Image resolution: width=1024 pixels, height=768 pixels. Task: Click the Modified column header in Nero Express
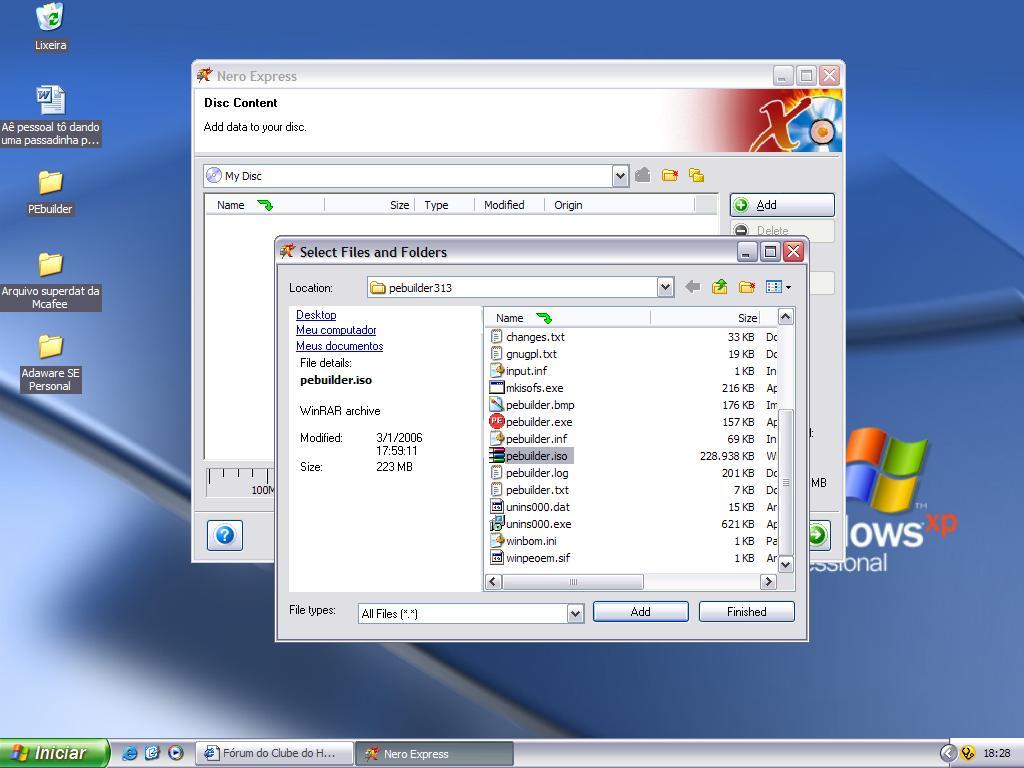click(x=509, y=205)
